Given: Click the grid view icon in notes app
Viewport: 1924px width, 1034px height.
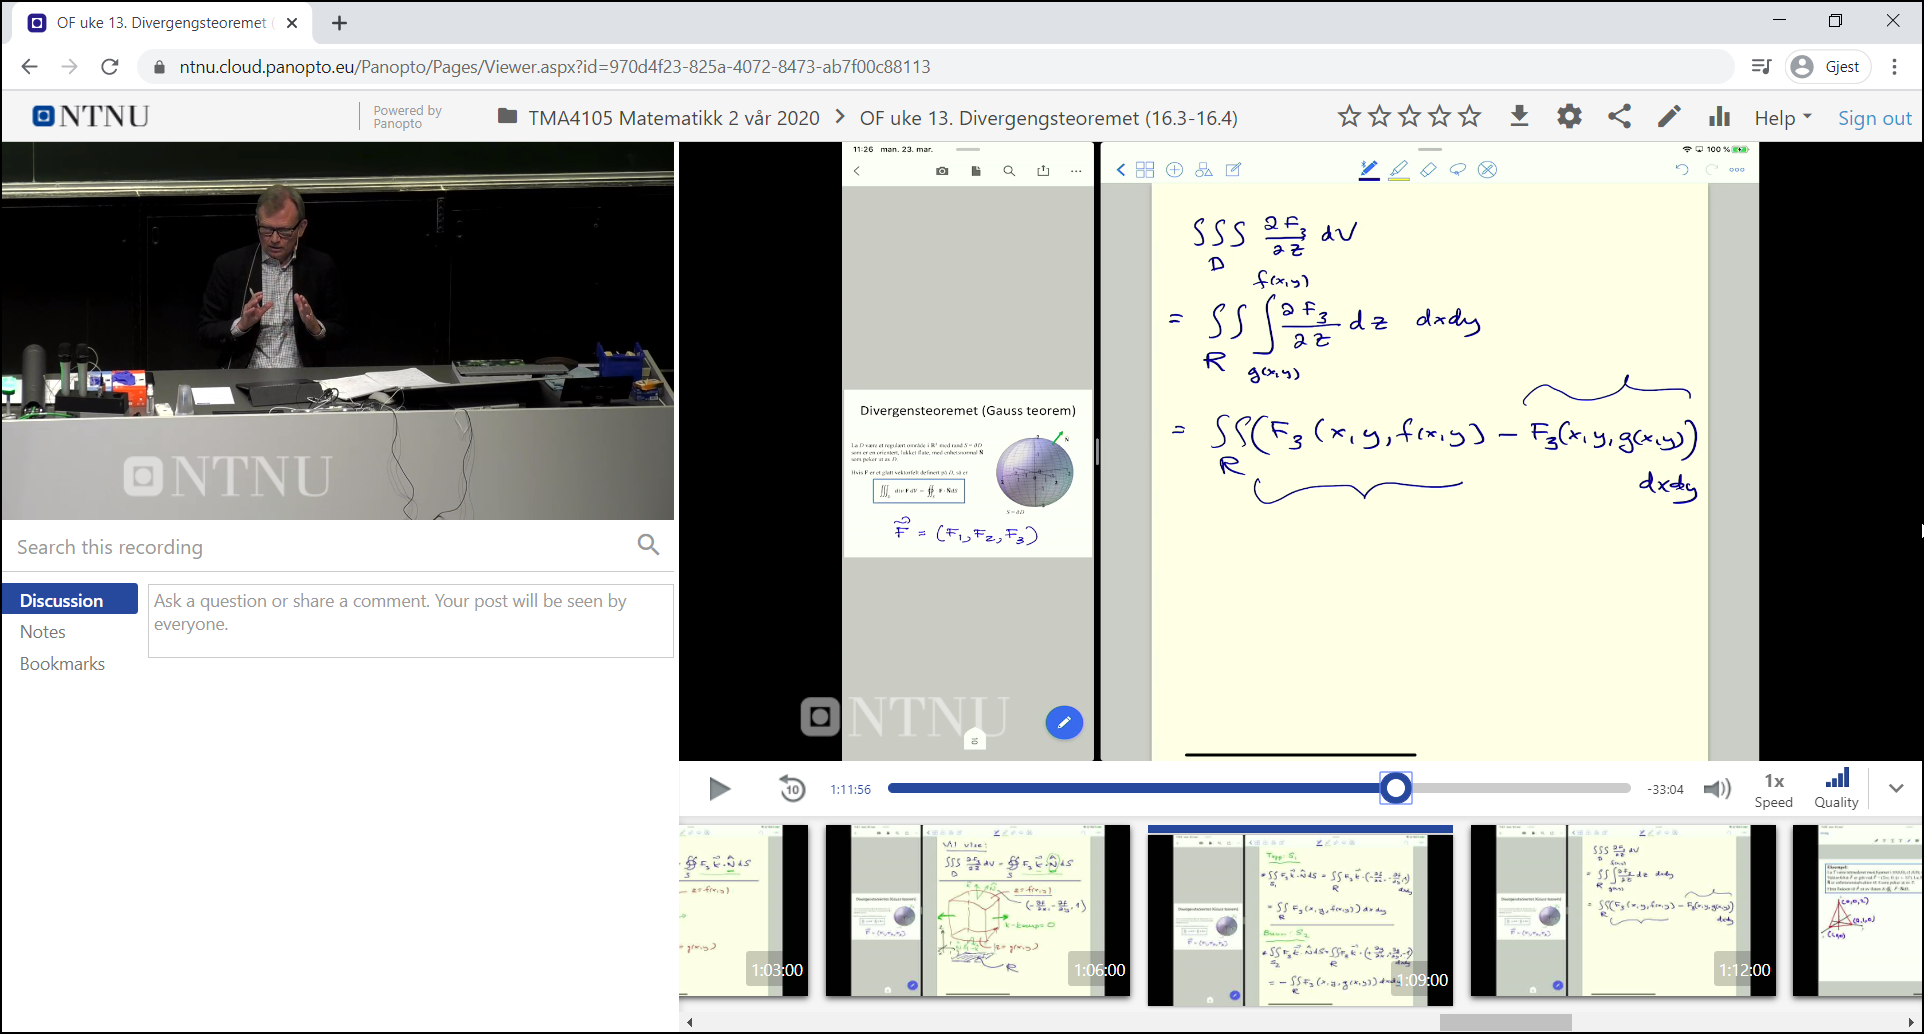Looking at the screenshot, I should click(x=1145, y=170).
